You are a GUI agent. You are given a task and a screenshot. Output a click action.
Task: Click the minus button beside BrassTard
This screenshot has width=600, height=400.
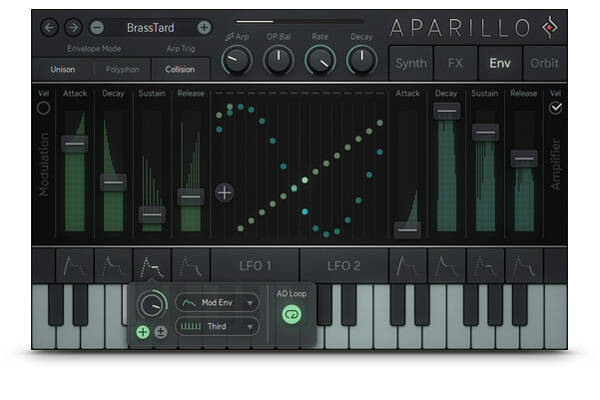[97, 28]
